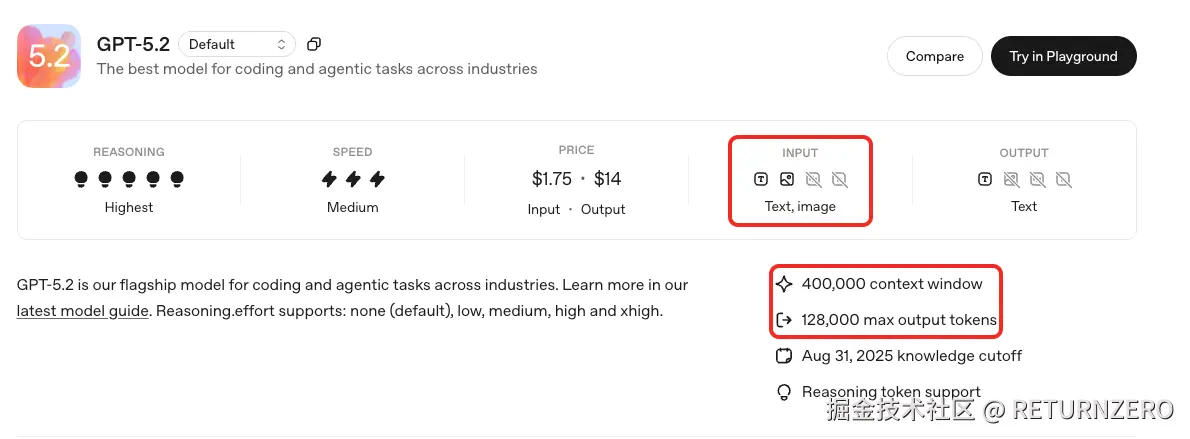Click the GPT-5.2 model logo thumbnail
This screenshot has height=439, width=1190.
coord(48,56)
